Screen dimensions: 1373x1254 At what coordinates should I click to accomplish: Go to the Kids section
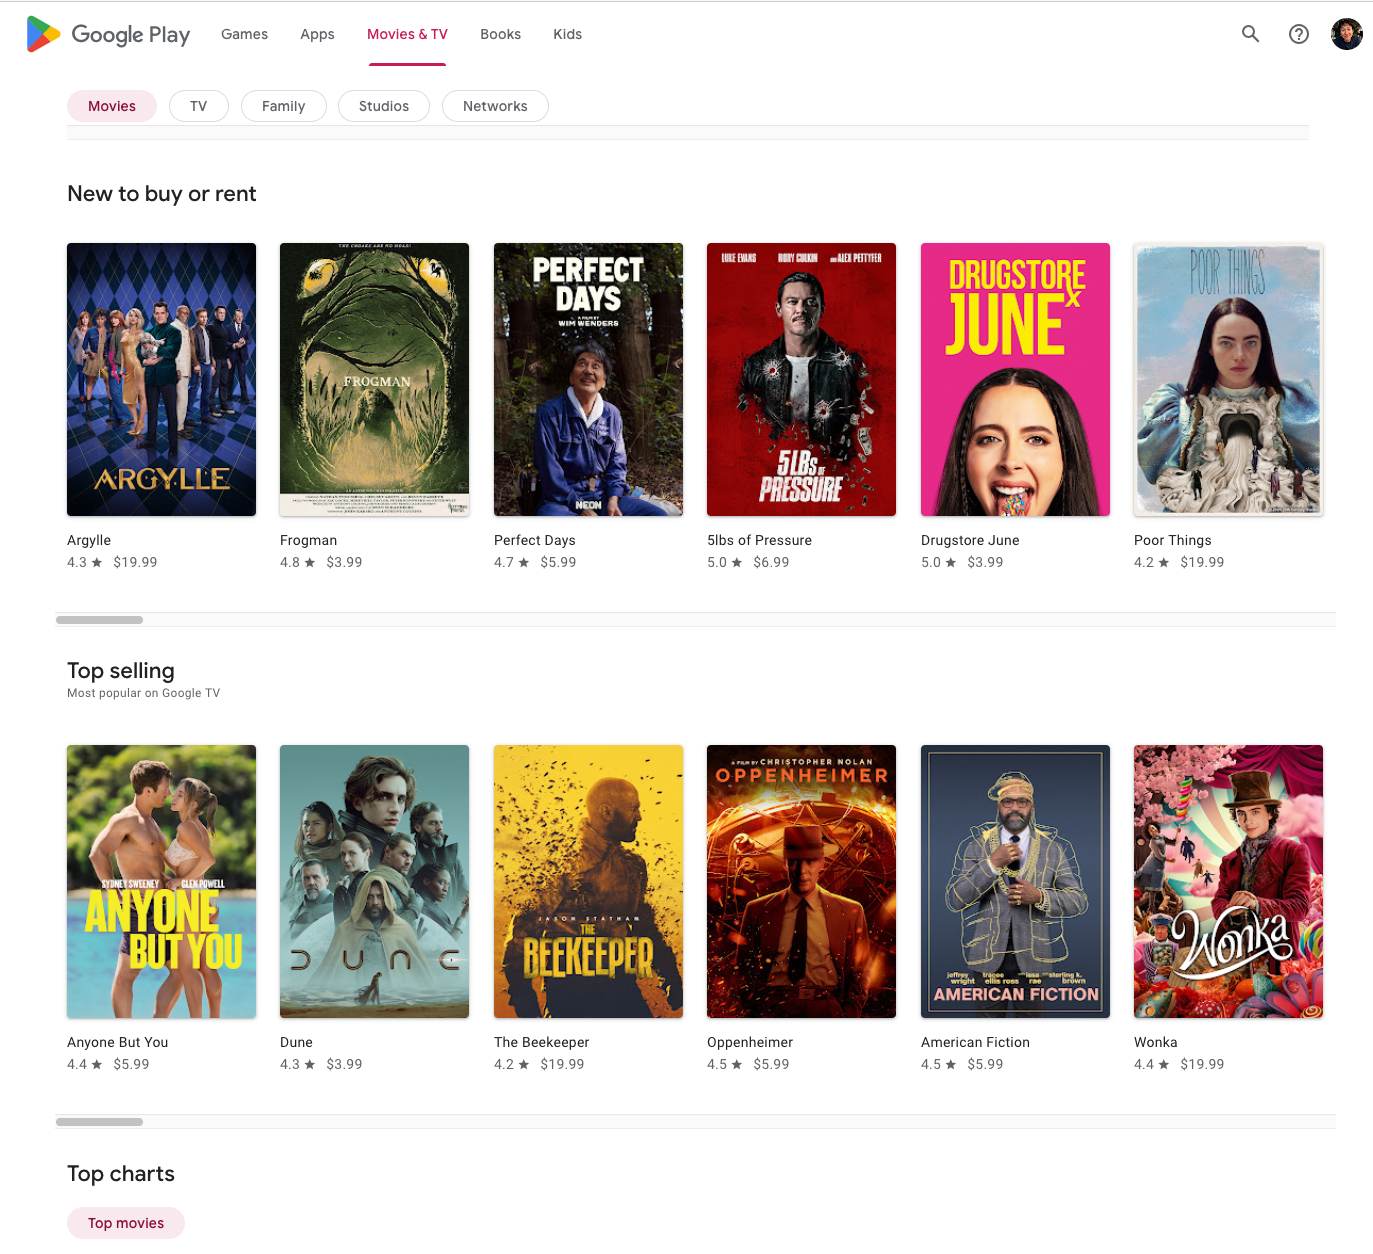tap(567, 34)
